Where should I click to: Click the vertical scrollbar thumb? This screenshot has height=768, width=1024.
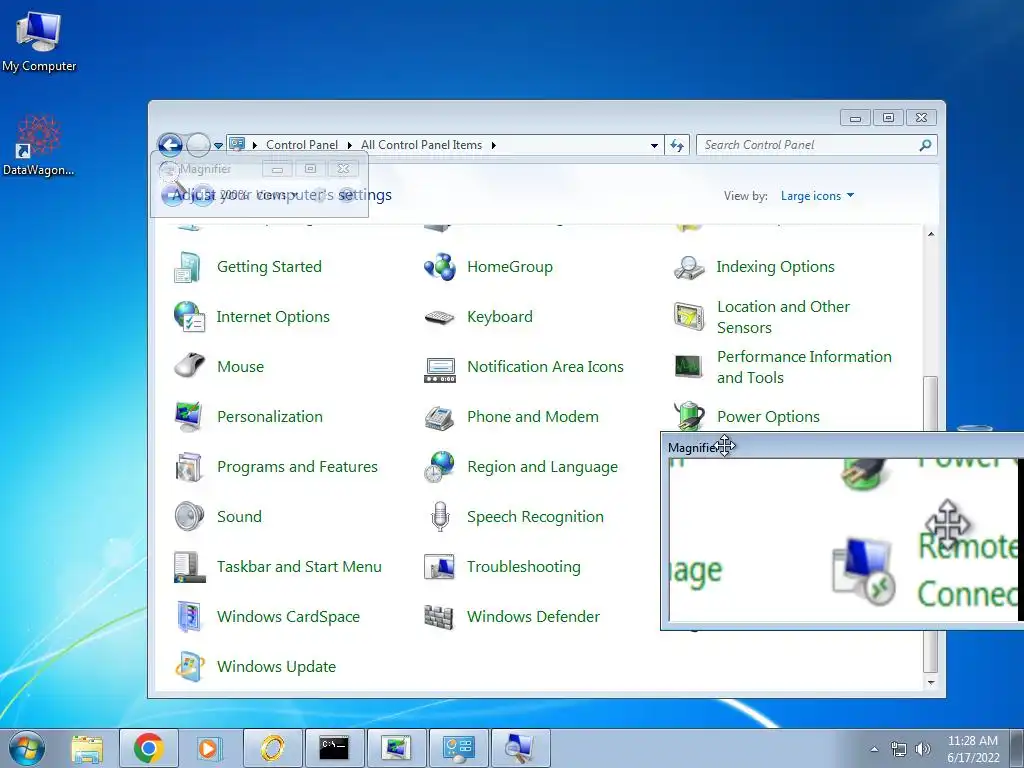(x=931, y=524)
